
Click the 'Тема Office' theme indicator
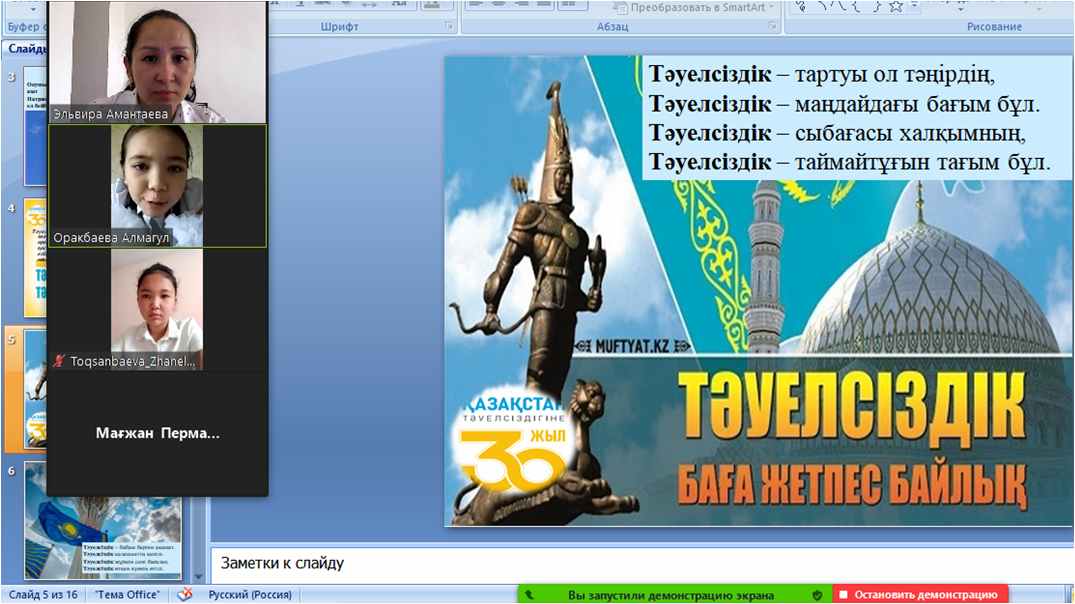pos(127,594)
